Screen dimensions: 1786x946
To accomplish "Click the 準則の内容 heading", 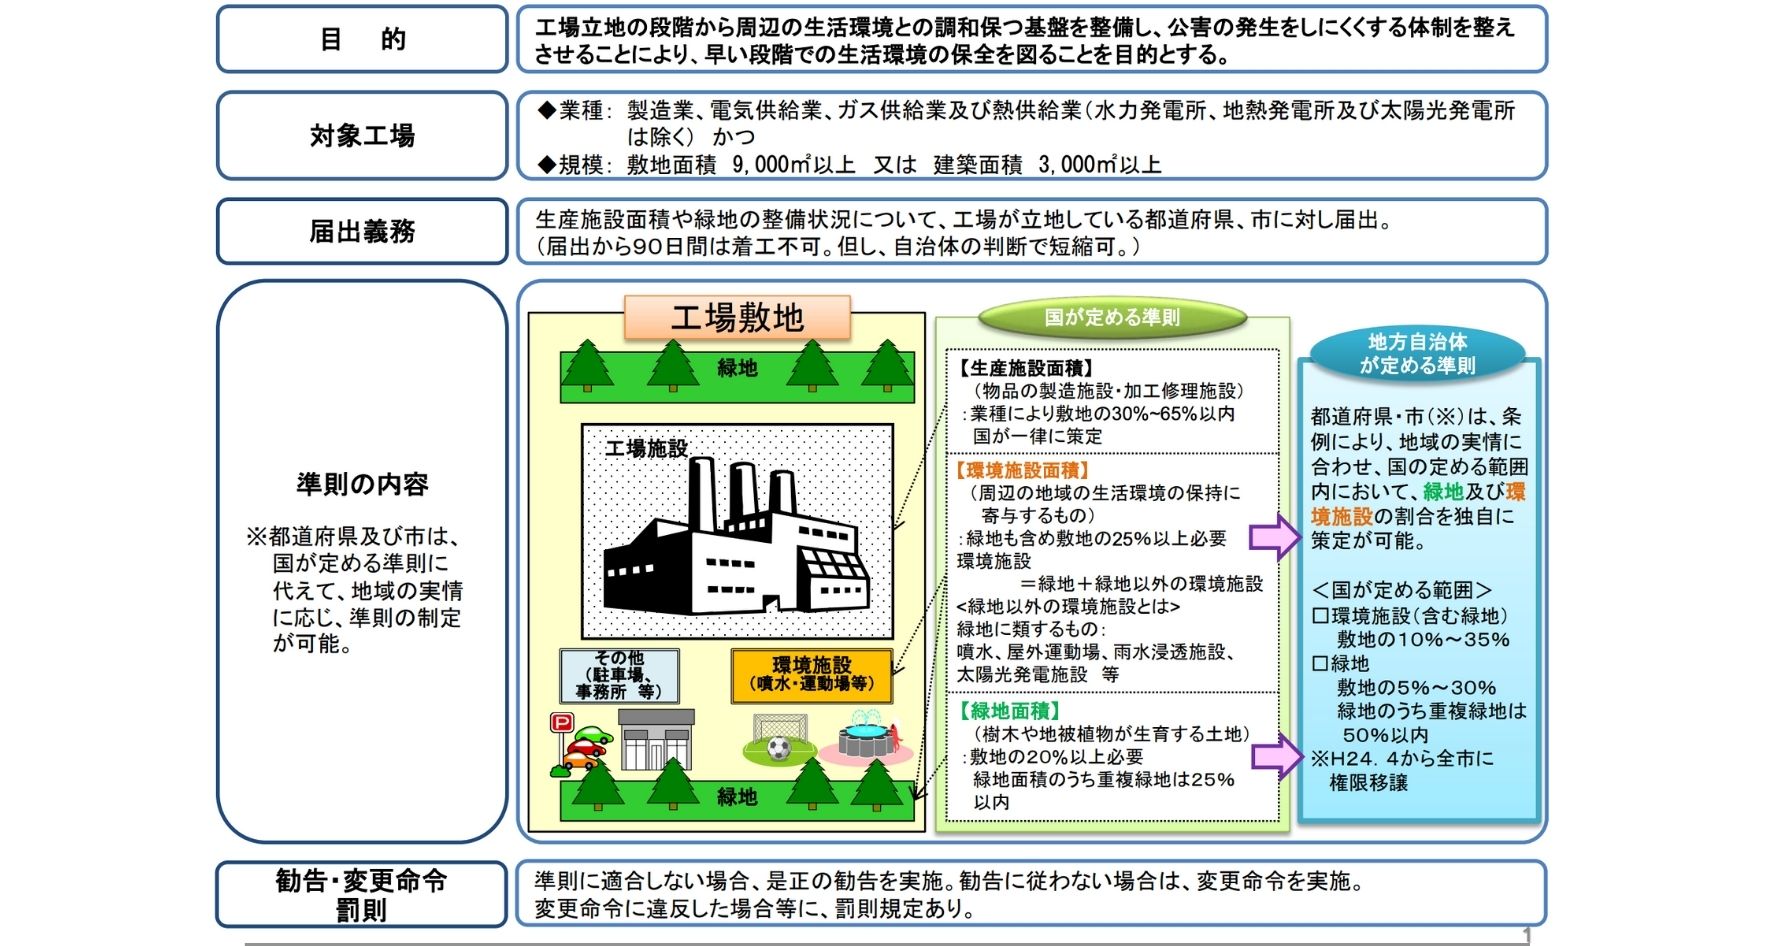I will [362, 485].
